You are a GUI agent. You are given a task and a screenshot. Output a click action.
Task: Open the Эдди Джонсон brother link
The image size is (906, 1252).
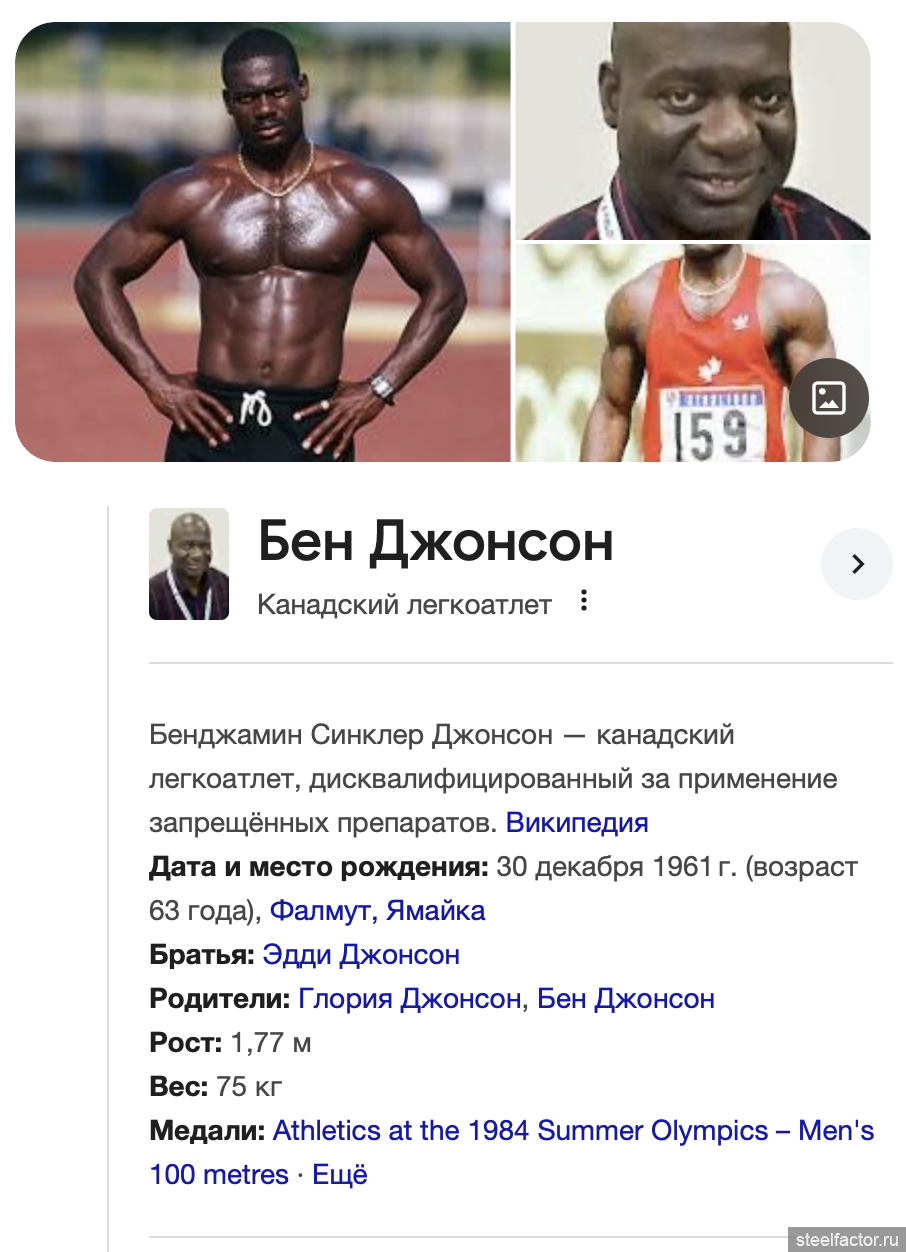pos(361,955)
